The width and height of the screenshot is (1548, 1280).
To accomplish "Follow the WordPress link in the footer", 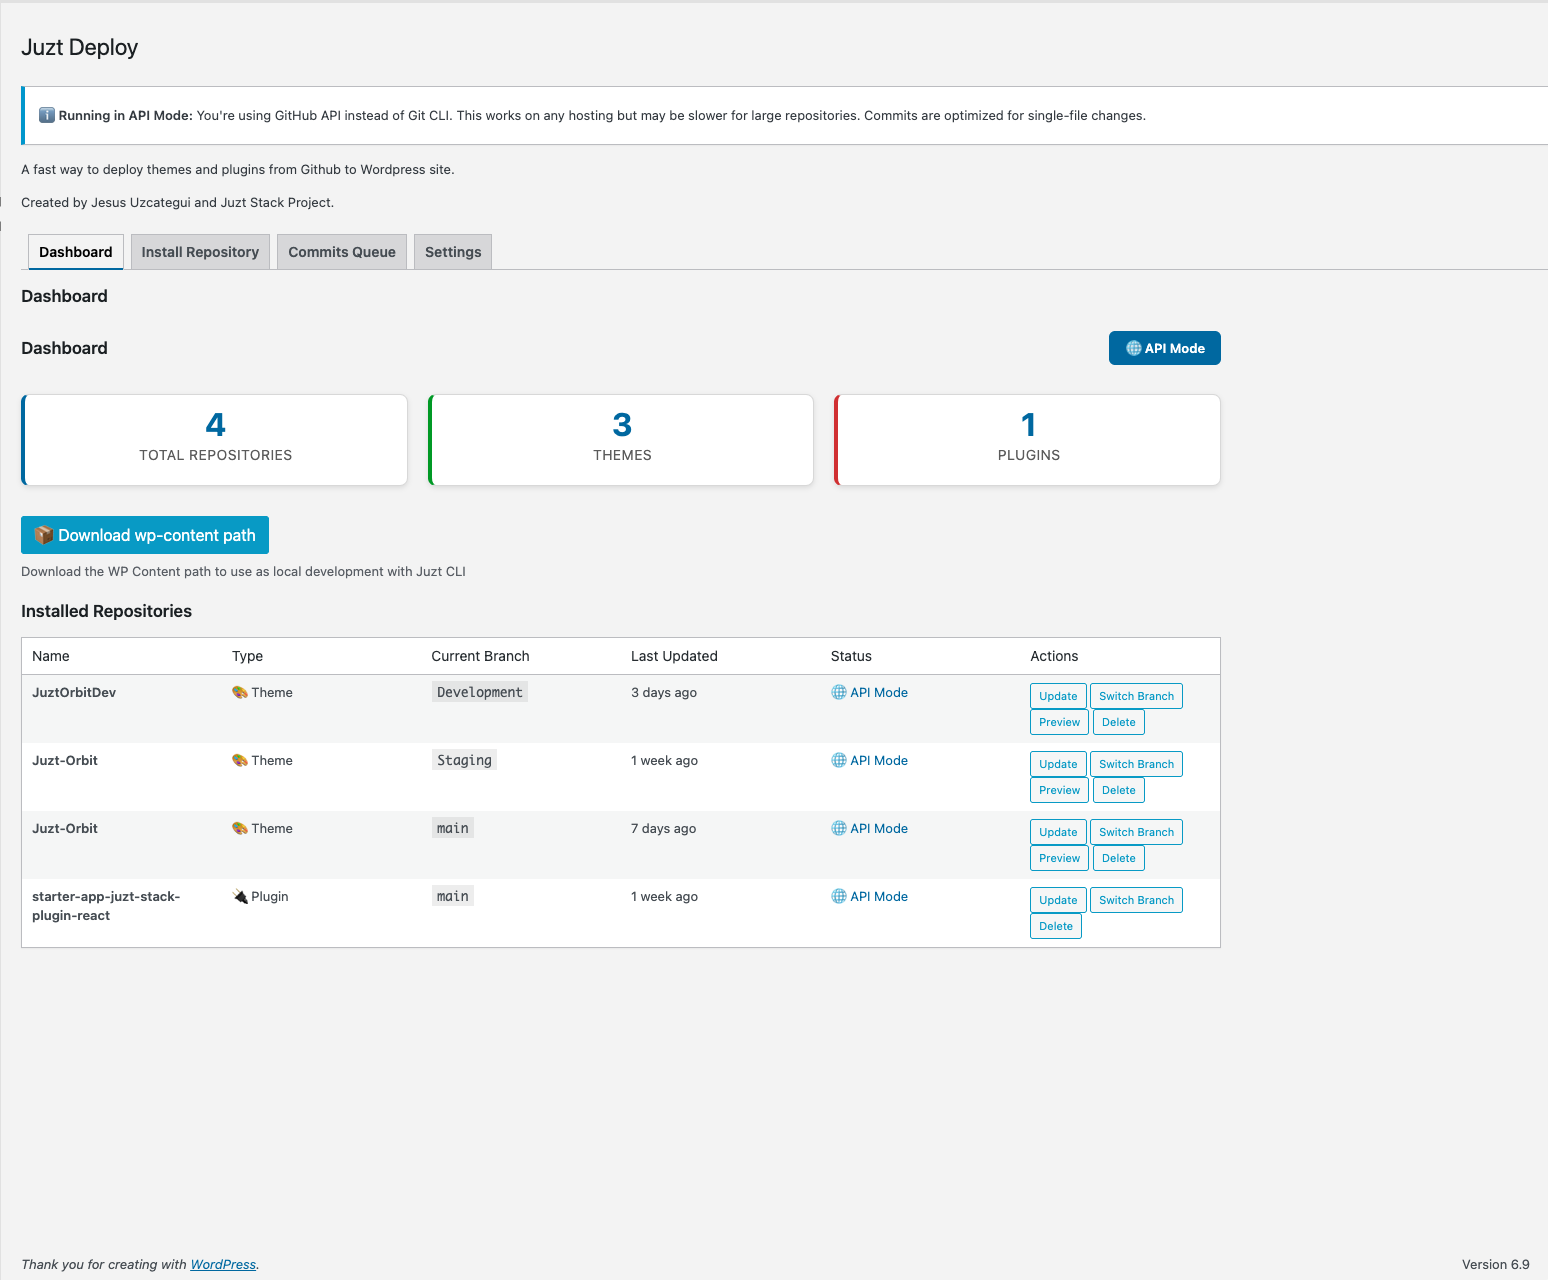I will (x=223, y=1264).
